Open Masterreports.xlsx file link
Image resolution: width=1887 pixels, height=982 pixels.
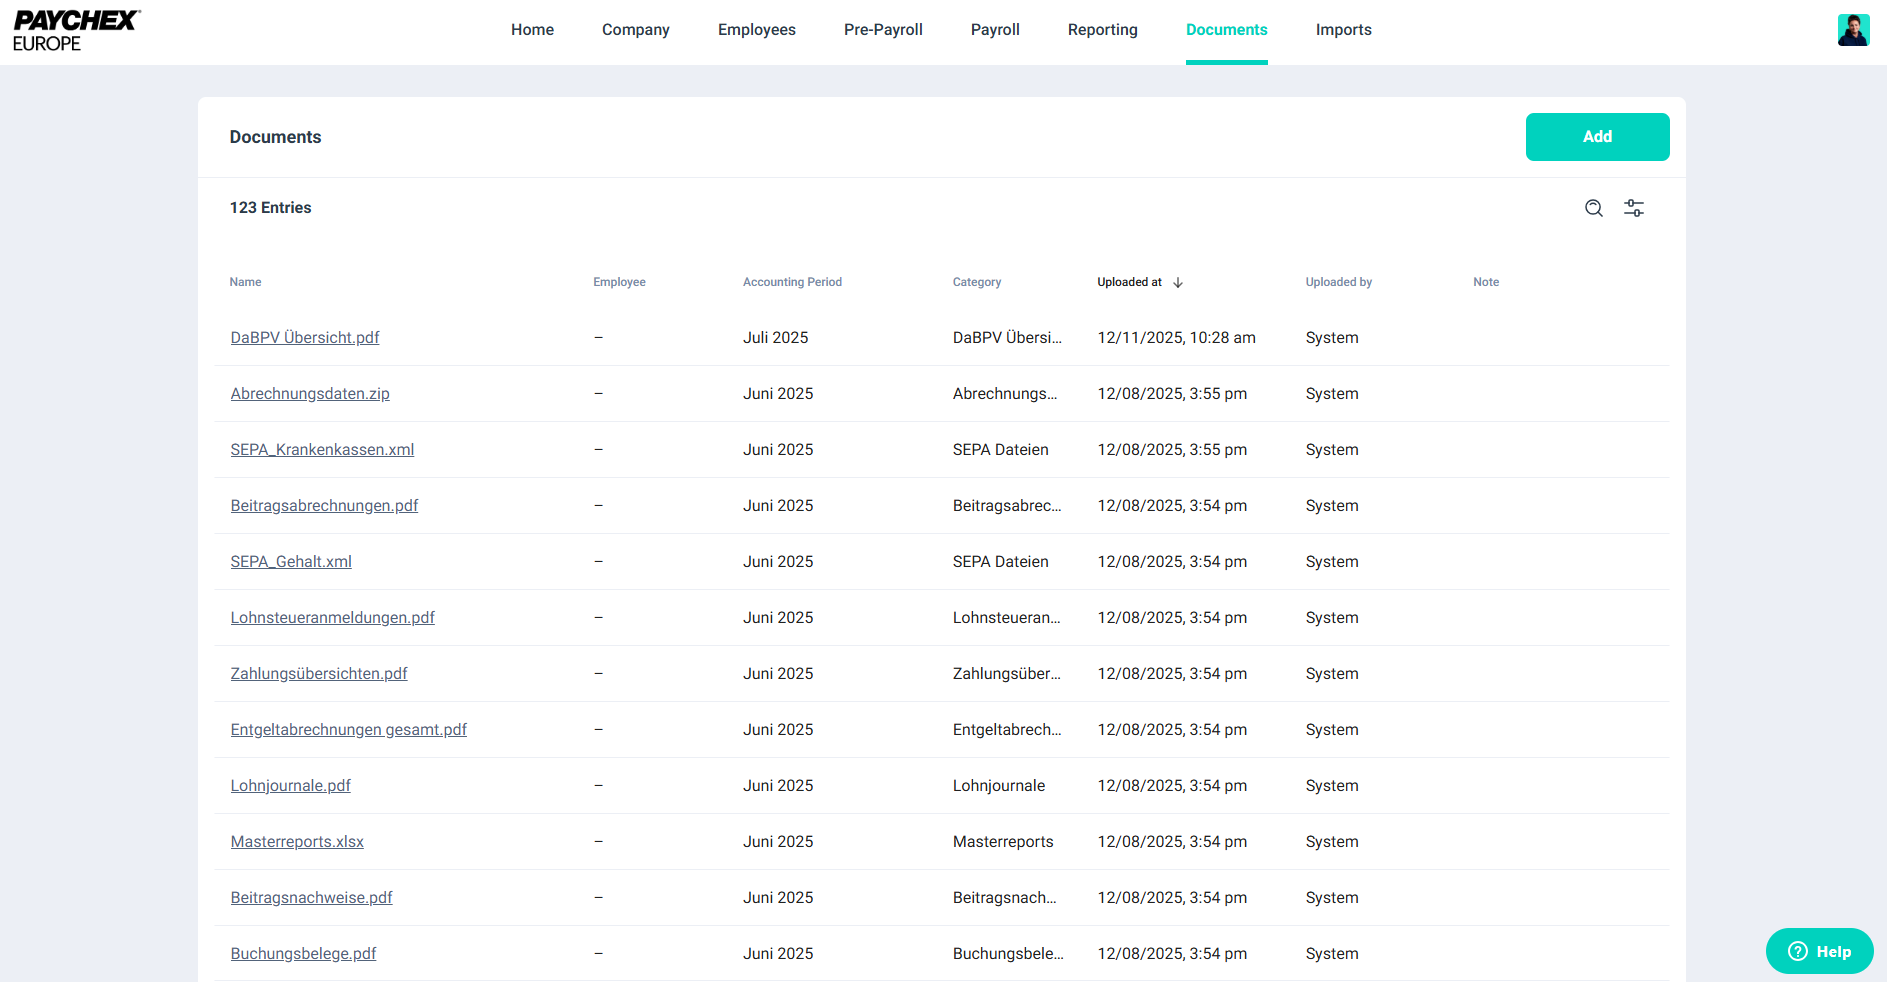pyautogui.click(x=297, y=842)
